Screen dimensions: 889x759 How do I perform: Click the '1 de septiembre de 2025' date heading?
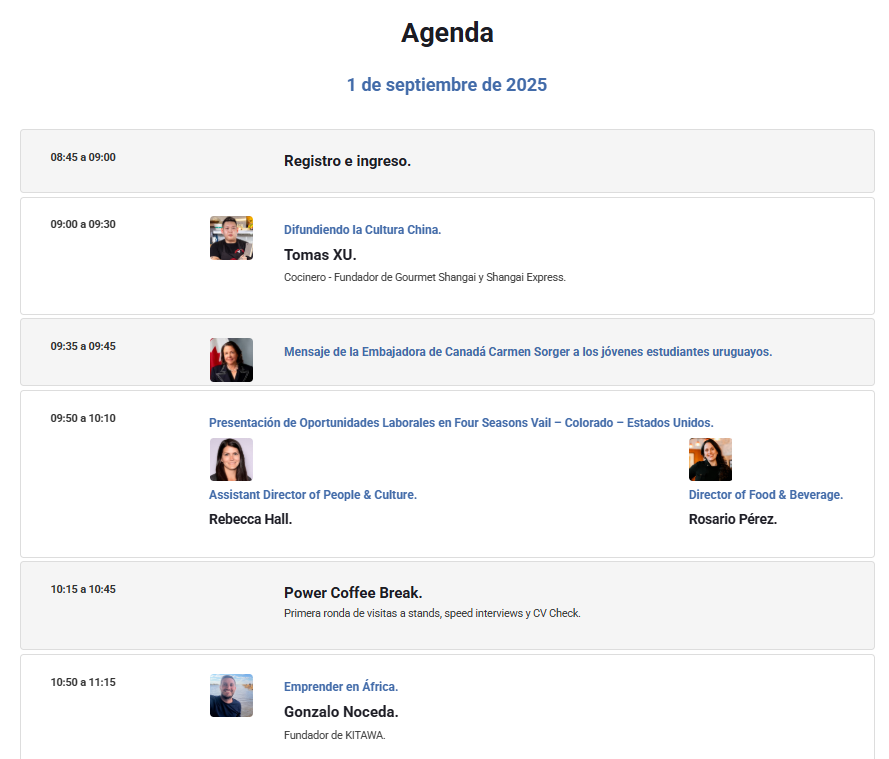click(x=447, y=84)
